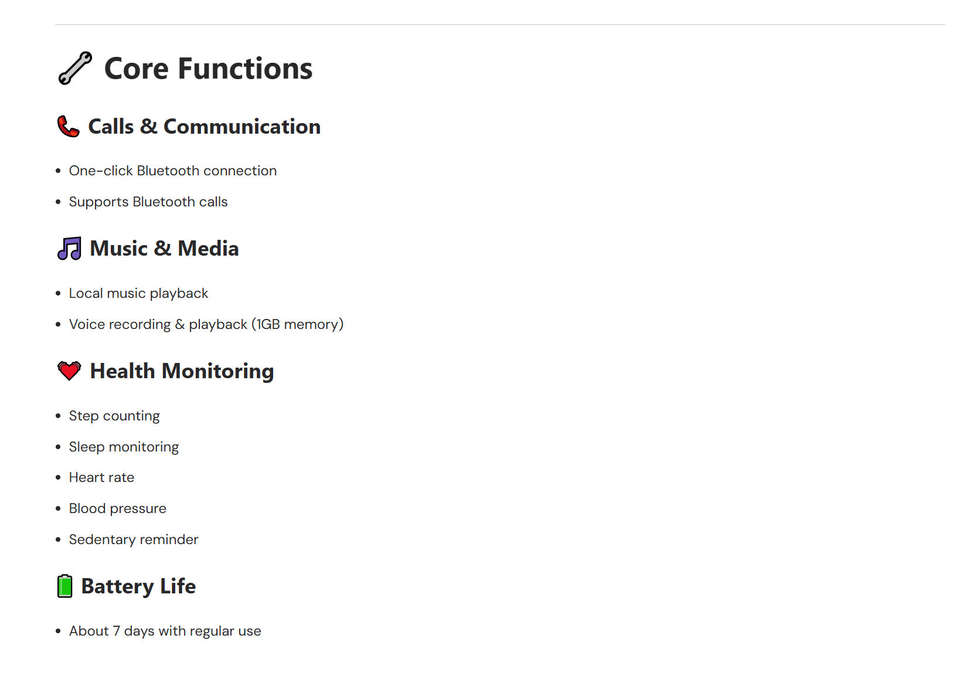This screenshot has width=960, height=696.
Task: Click the Step counting list item
Action: [x=114, y=416]
